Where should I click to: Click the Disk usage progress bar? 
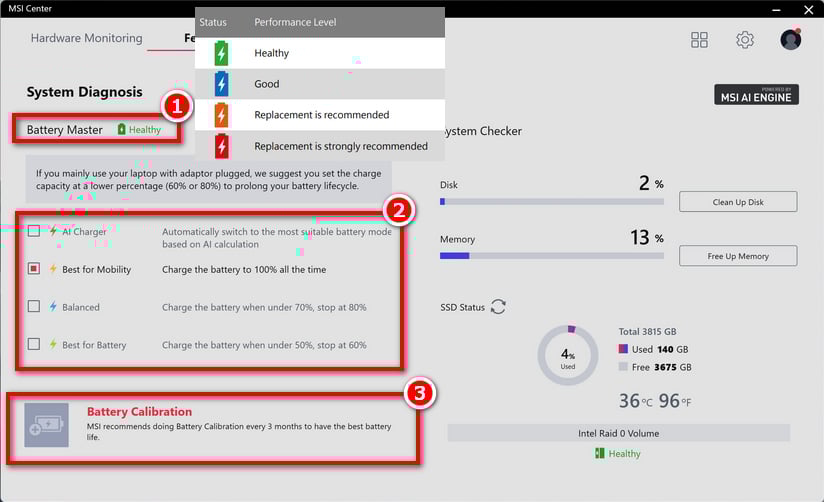[x=552, y=201]
